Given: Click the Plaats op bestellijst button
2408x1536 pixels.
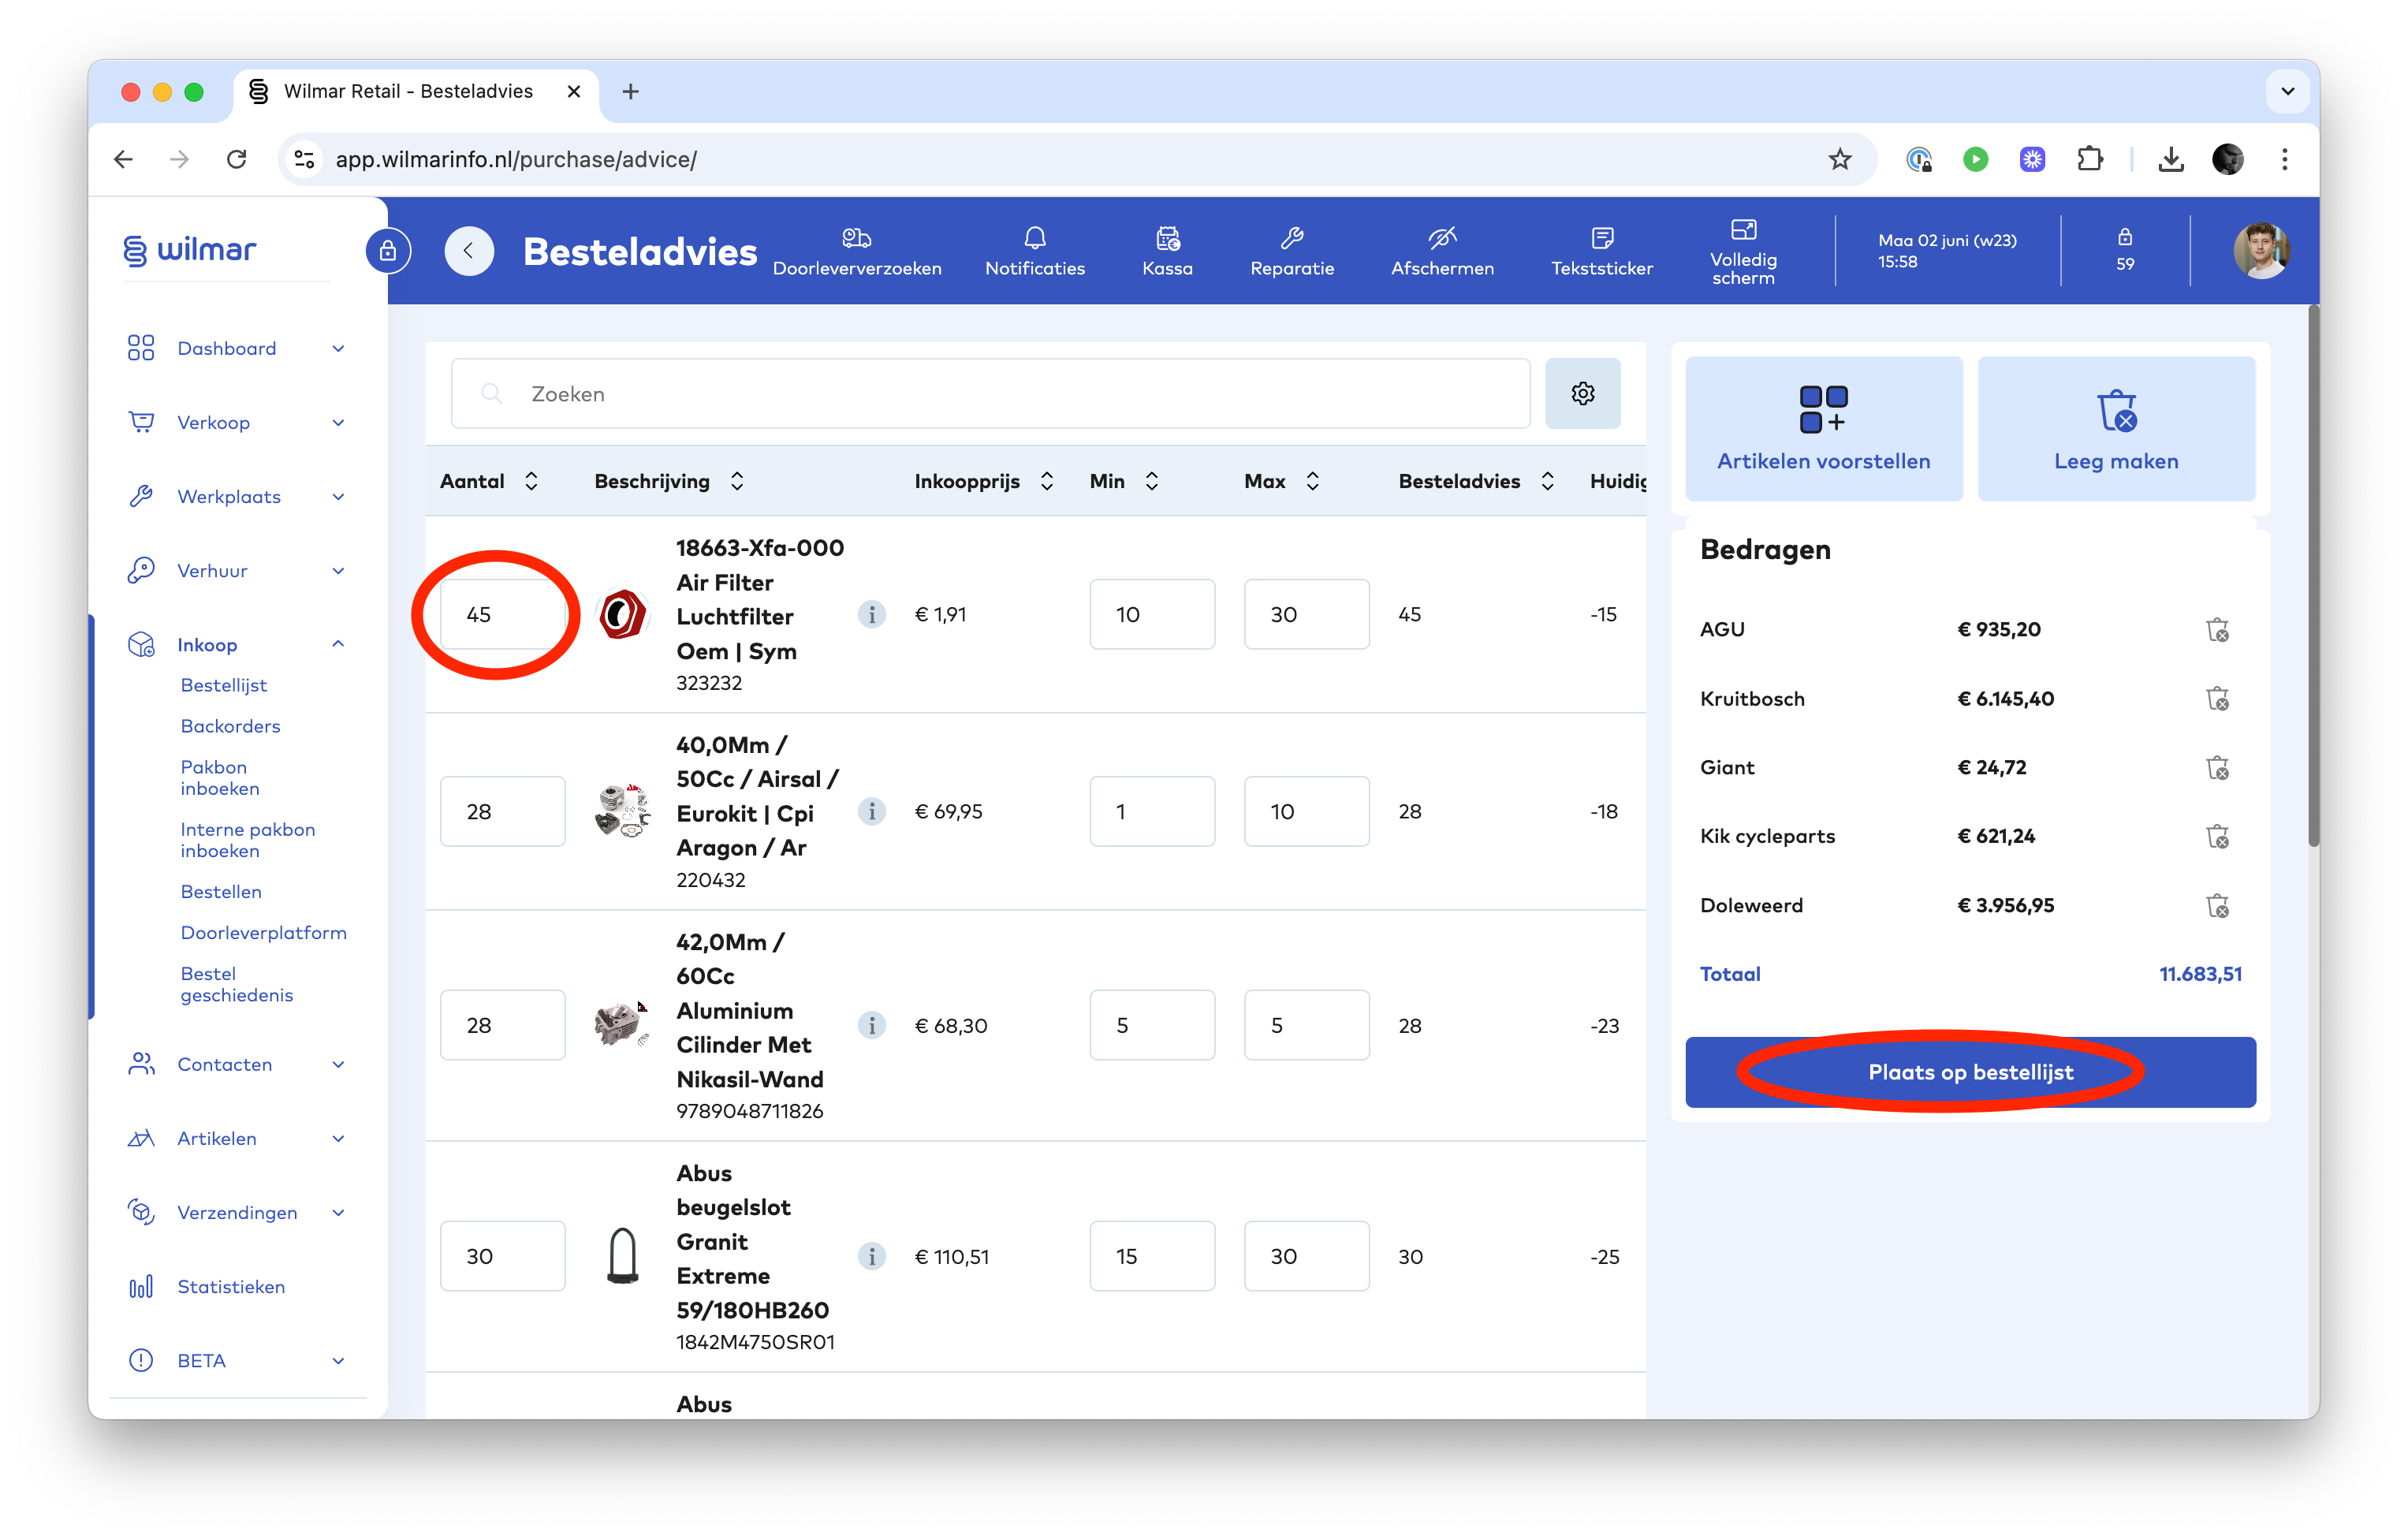Looking at the screenshot, I should coord(1969,1072).
